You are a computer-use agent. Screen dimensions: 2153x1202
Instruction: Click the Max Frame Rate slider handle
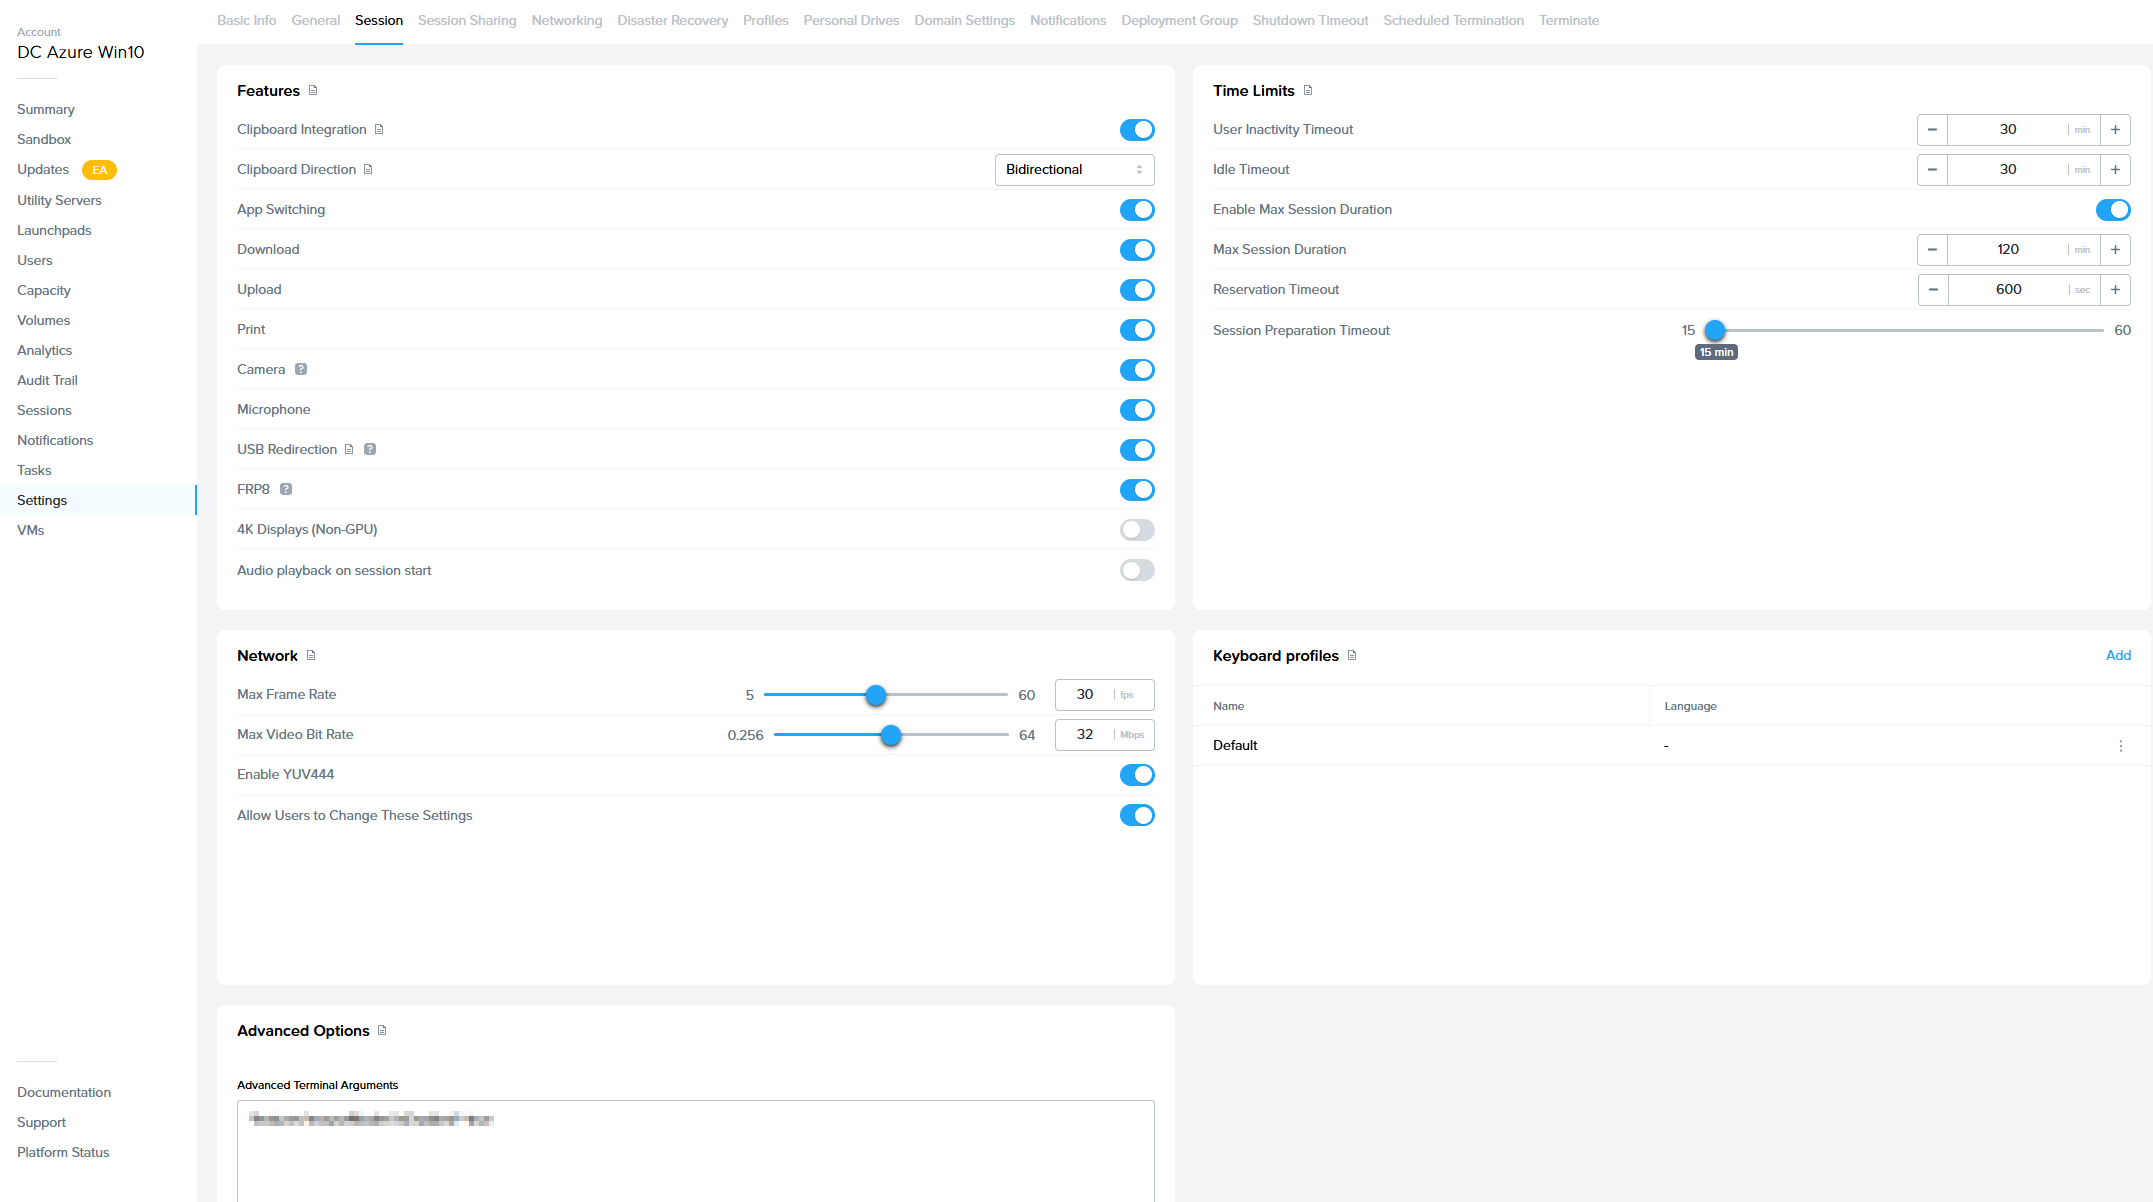876,695
